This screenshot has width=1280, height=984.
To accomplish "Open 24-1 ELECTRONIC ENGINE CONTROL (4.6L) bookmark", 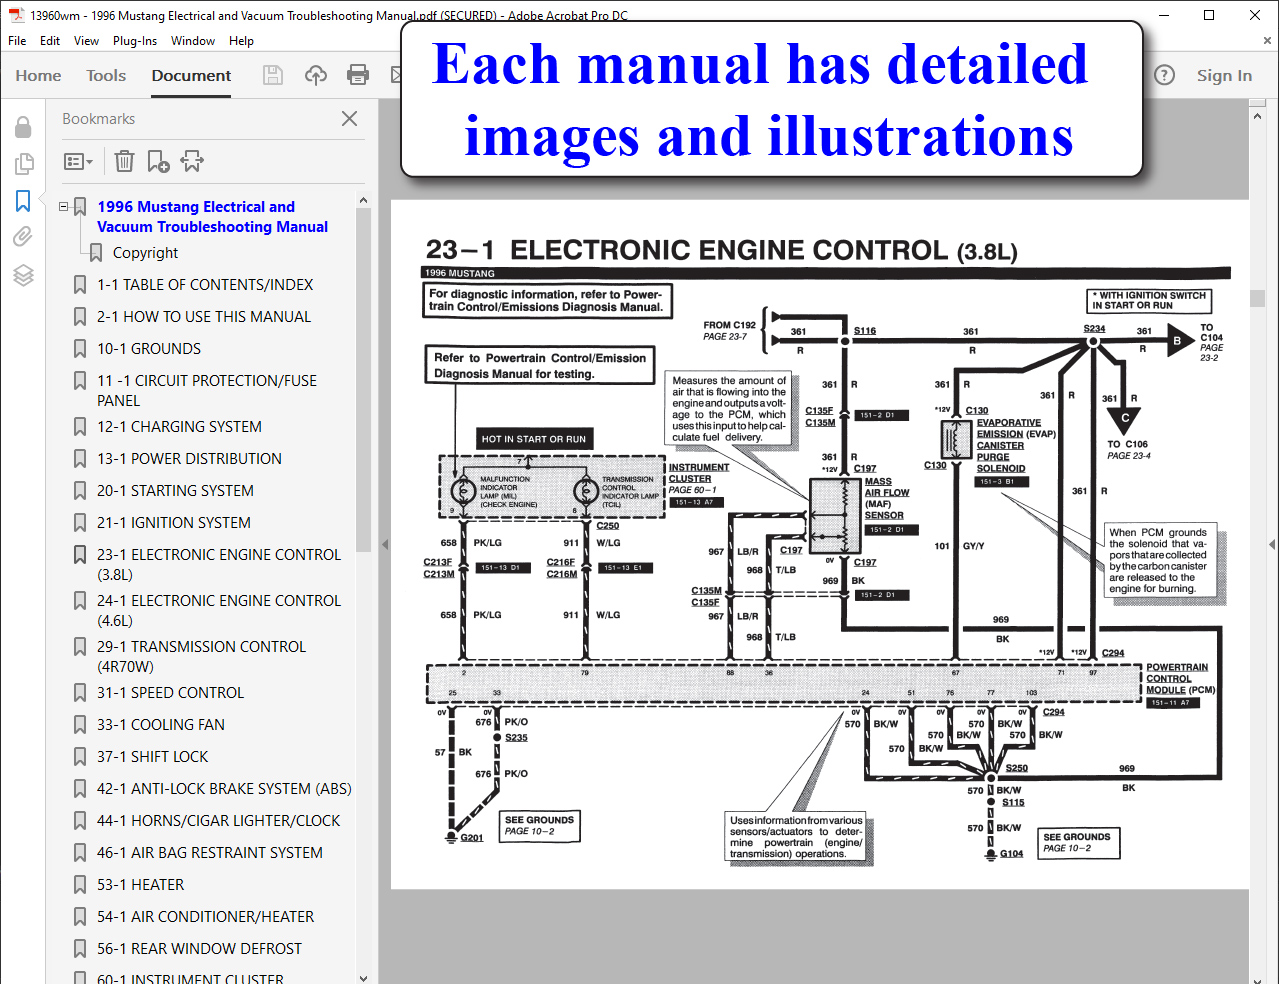I will [x=219, y=610].
